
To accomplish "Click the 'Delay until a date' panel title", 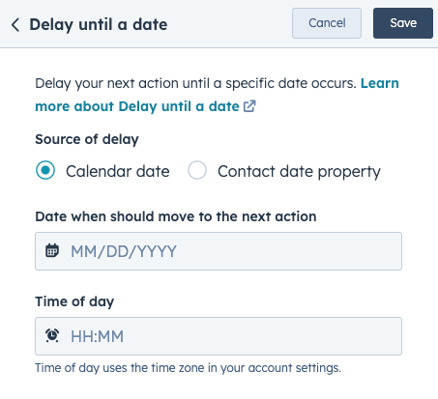I will [x=98, y=25].
